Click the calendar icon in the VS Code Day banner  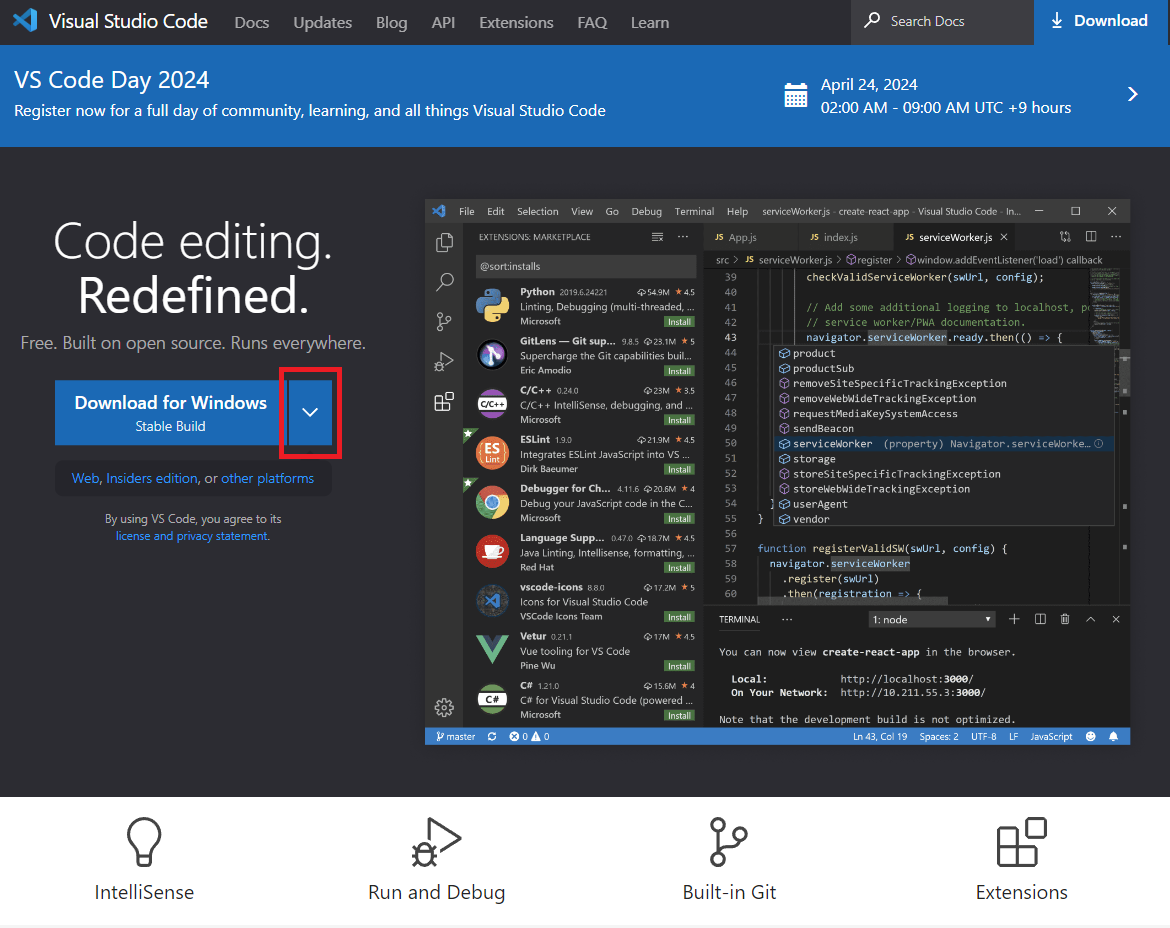[x=795, y=95]
